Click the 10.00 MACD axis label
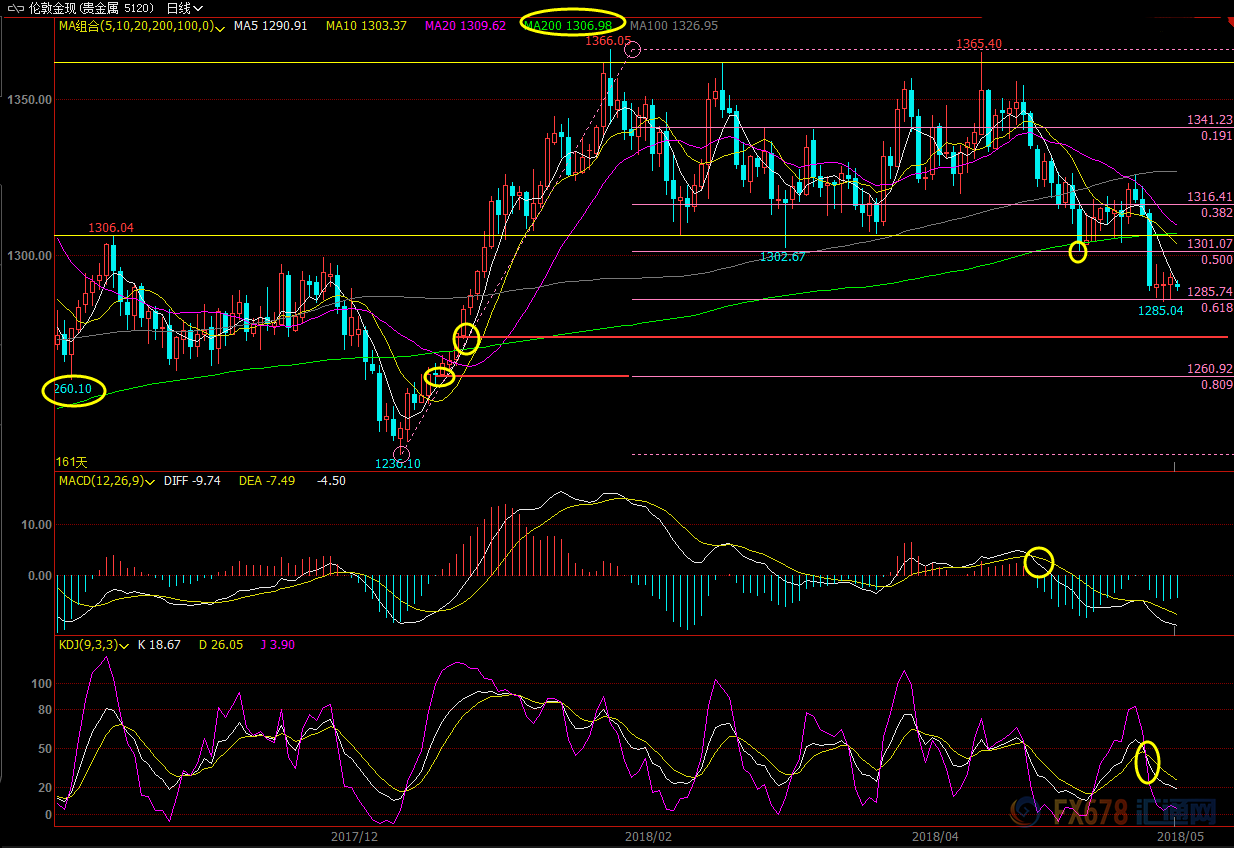1234x848 pixels. pos(35,525)
